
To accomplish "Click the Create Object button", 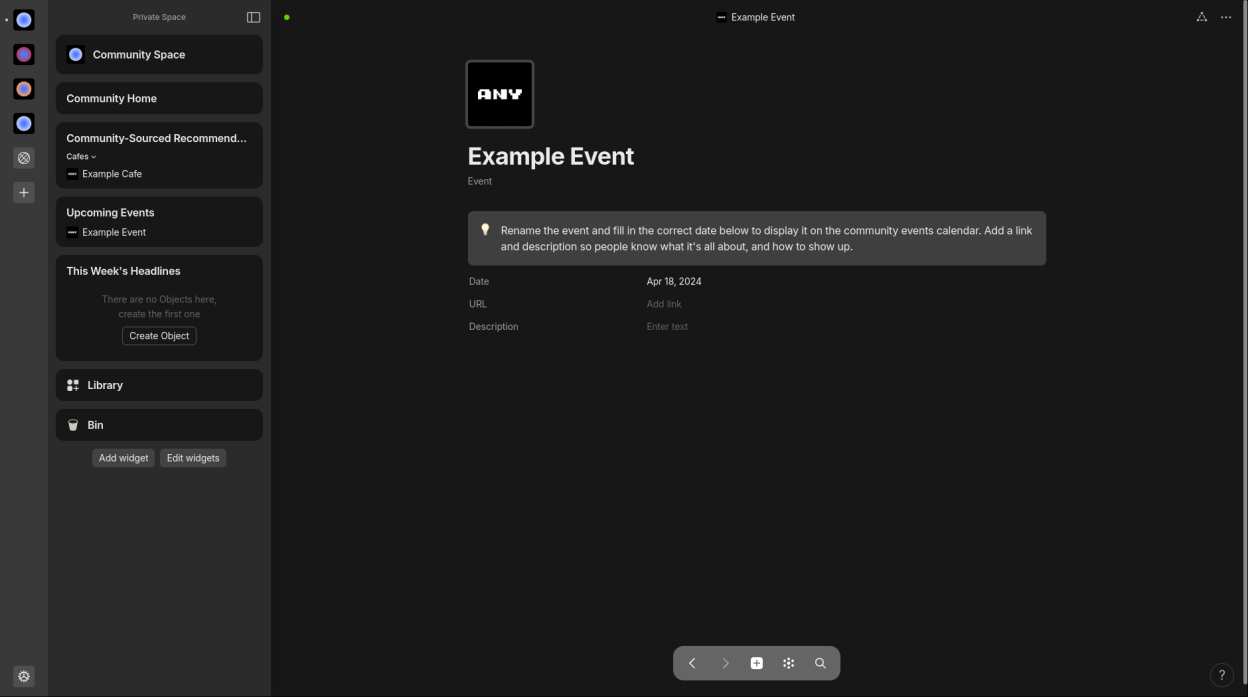I will 159,336.
